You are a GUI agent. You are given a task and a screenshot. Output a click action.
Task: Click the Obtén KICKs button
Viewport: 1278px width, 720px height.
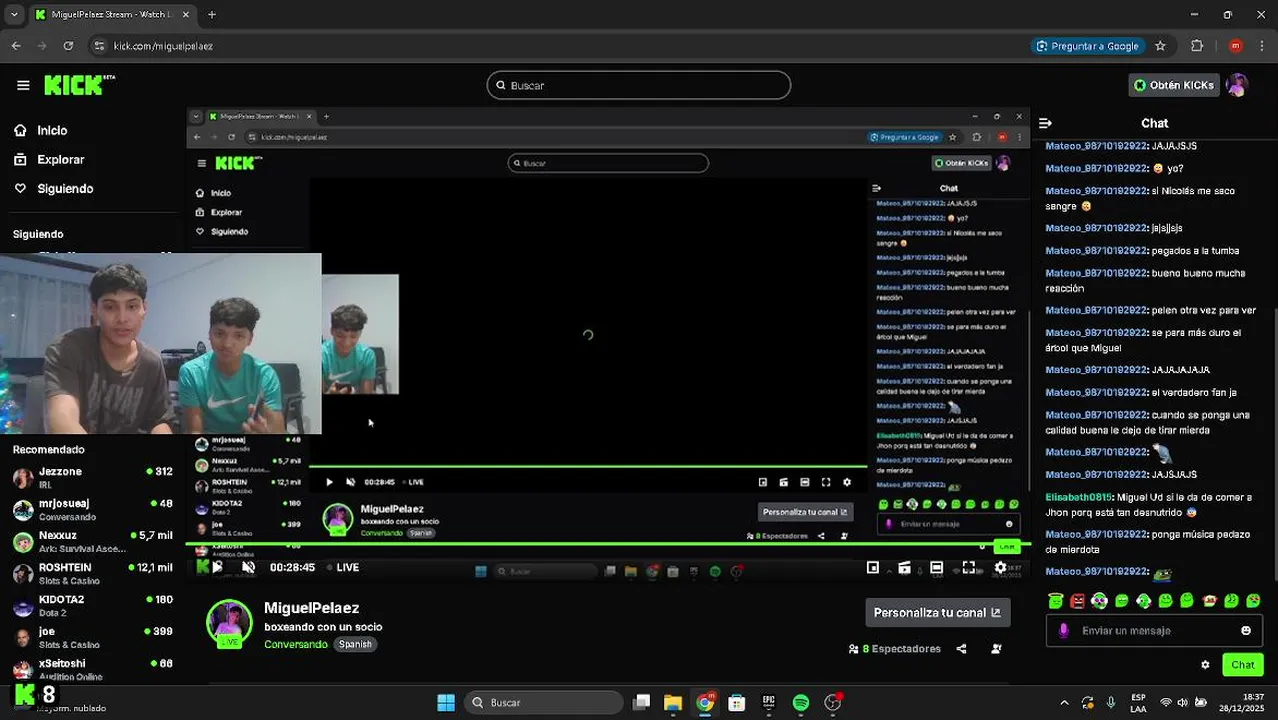pos(1174,85)
